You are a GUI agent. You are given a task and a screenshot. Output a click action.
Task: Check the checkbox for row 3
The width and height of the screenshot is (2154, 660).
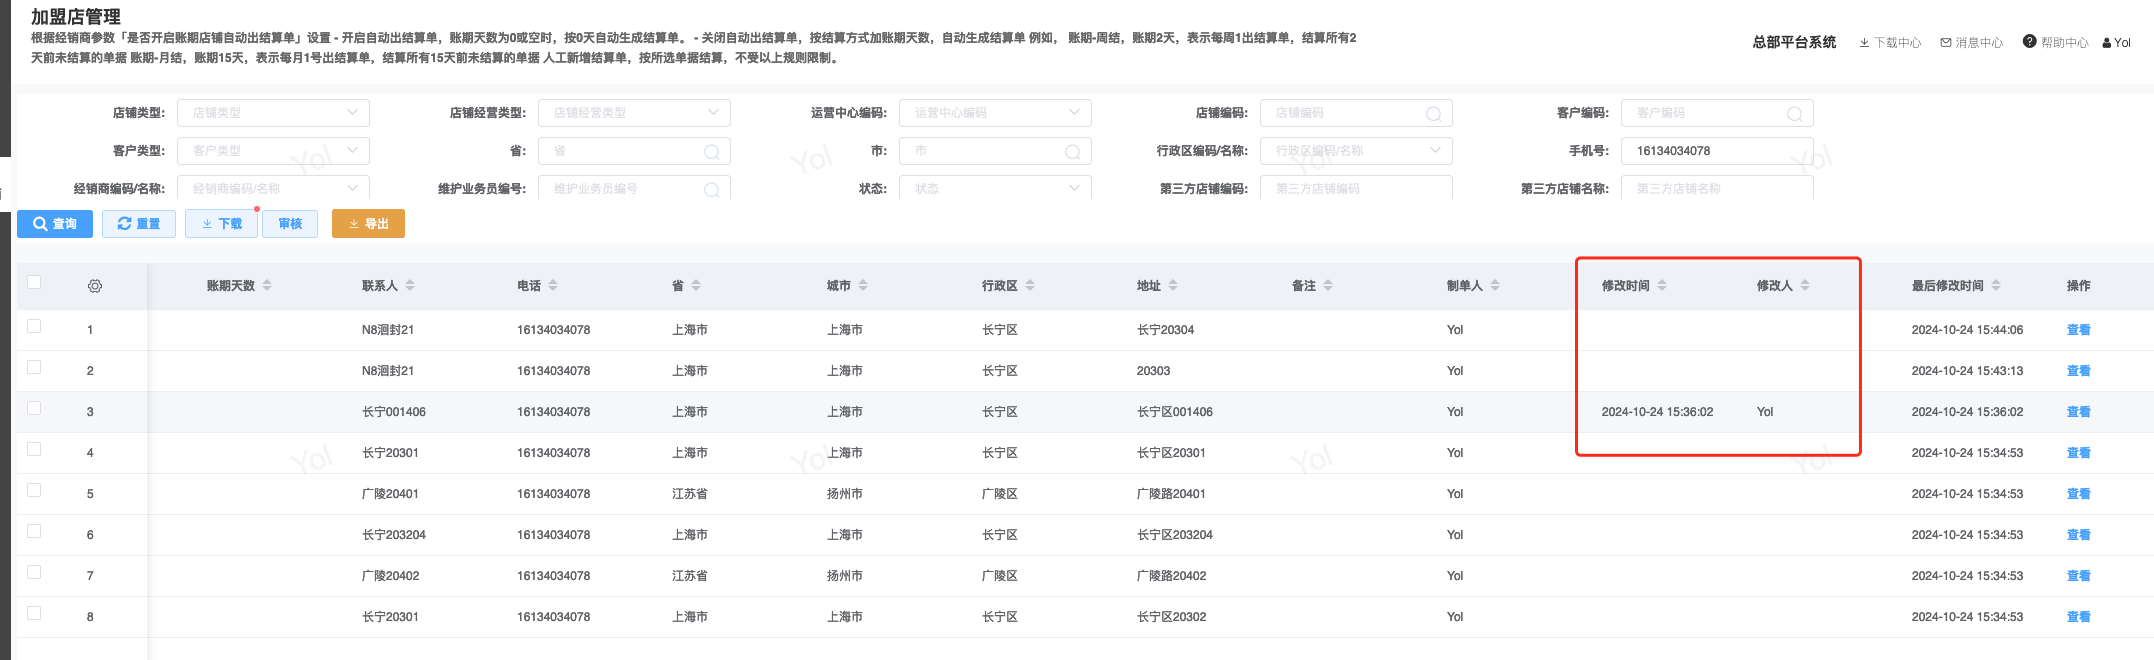pos(34,408)
